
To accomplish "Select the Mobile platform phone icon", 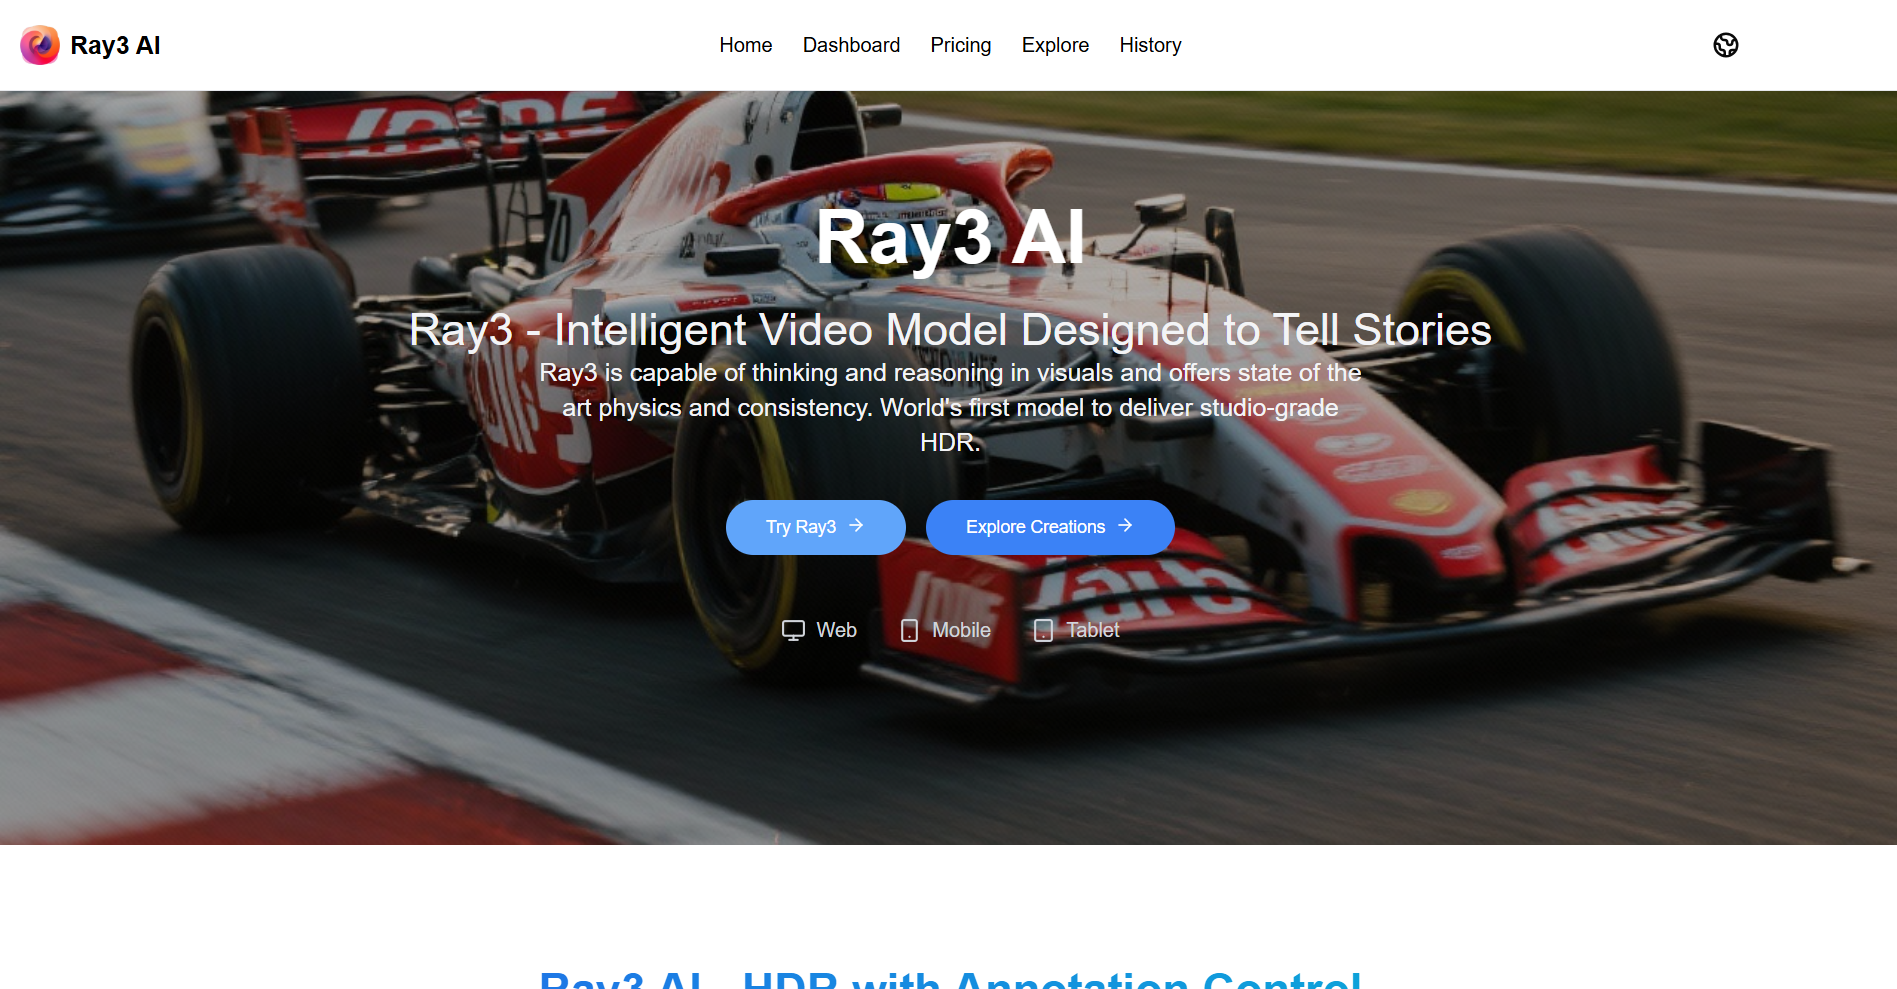I will [909, 629].
